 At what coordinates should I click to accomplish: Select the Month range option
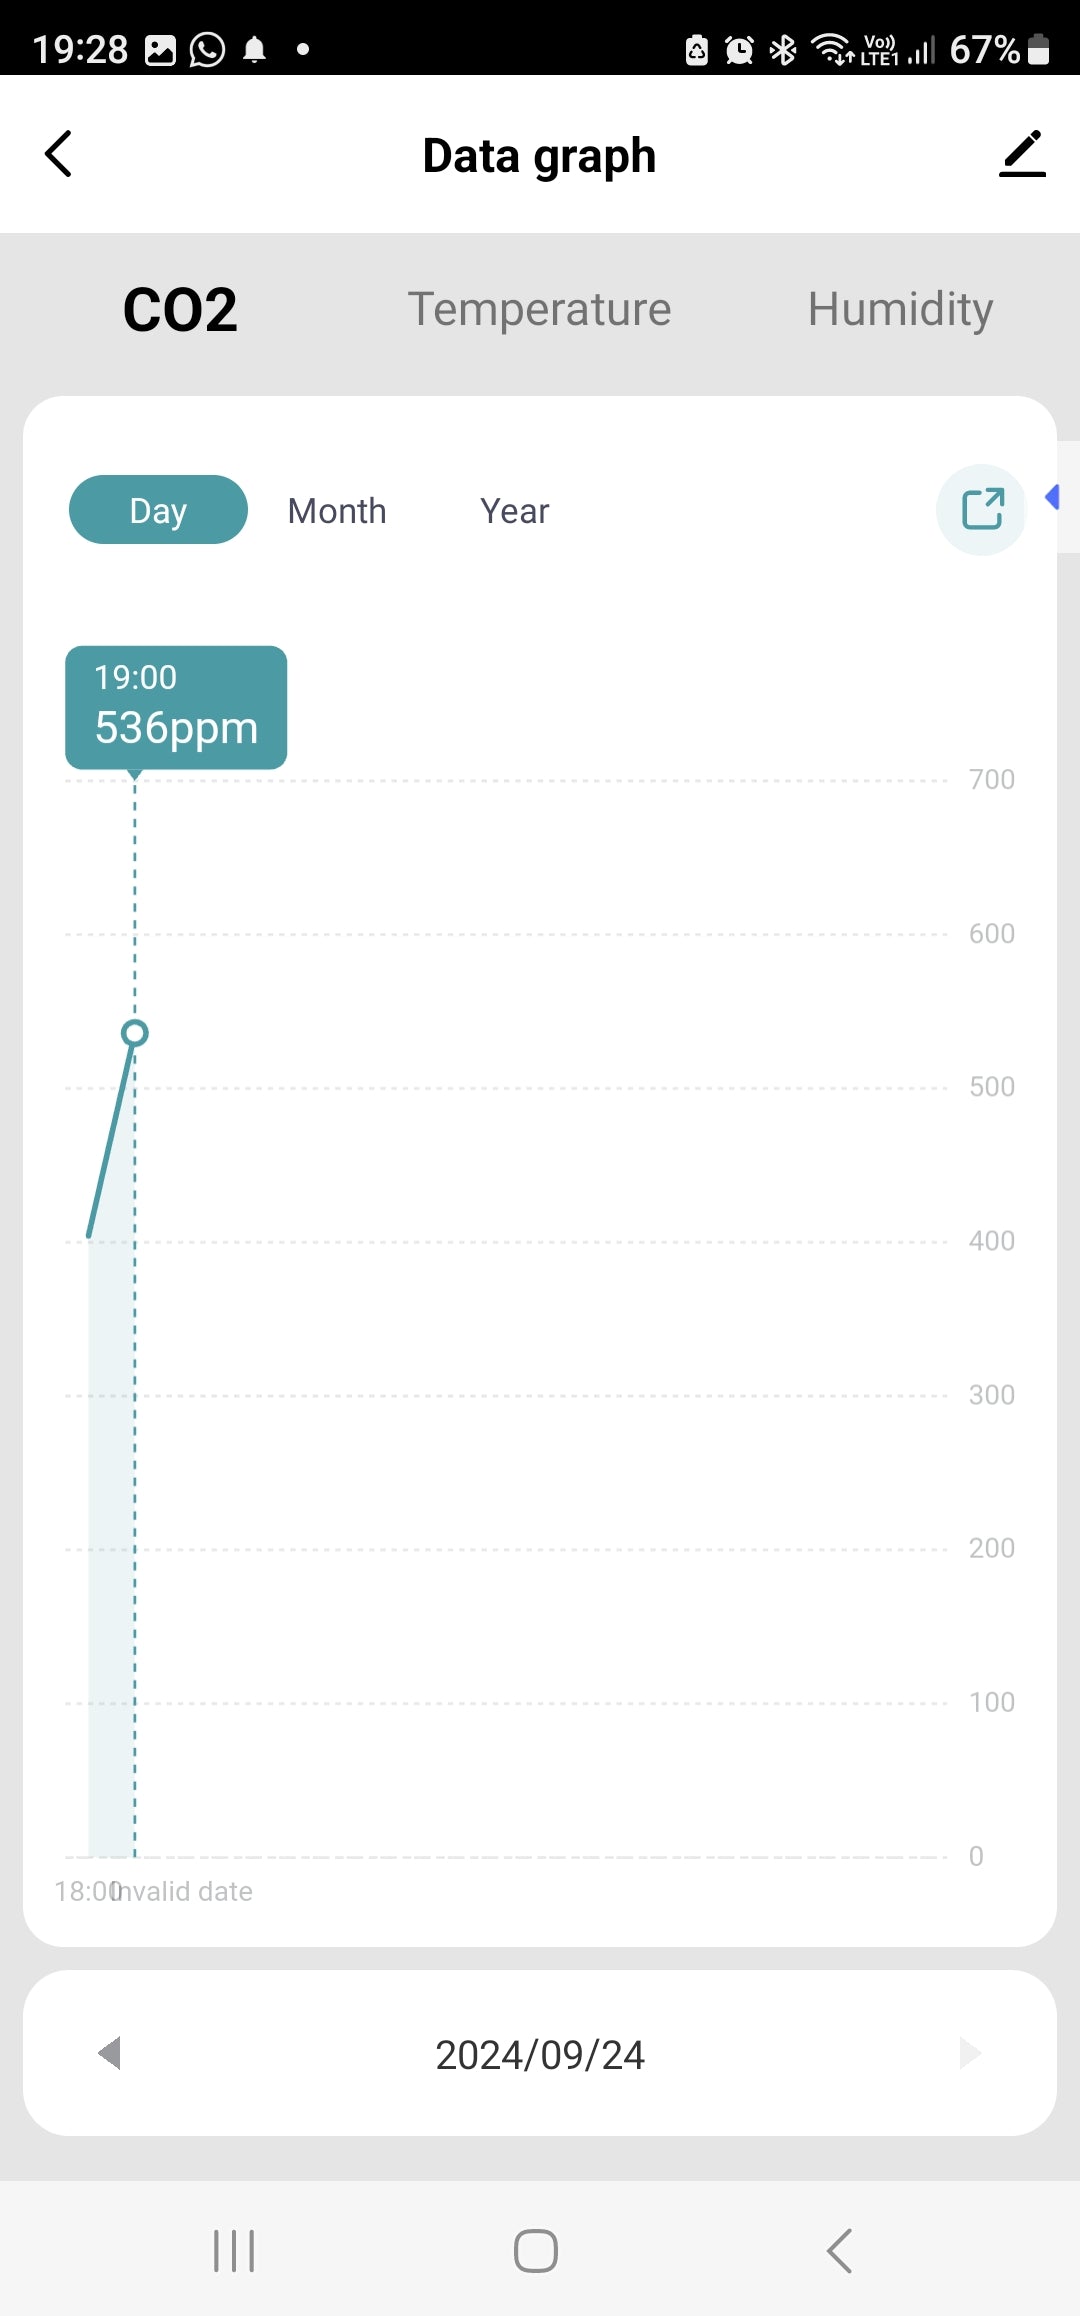click(337, 511)
